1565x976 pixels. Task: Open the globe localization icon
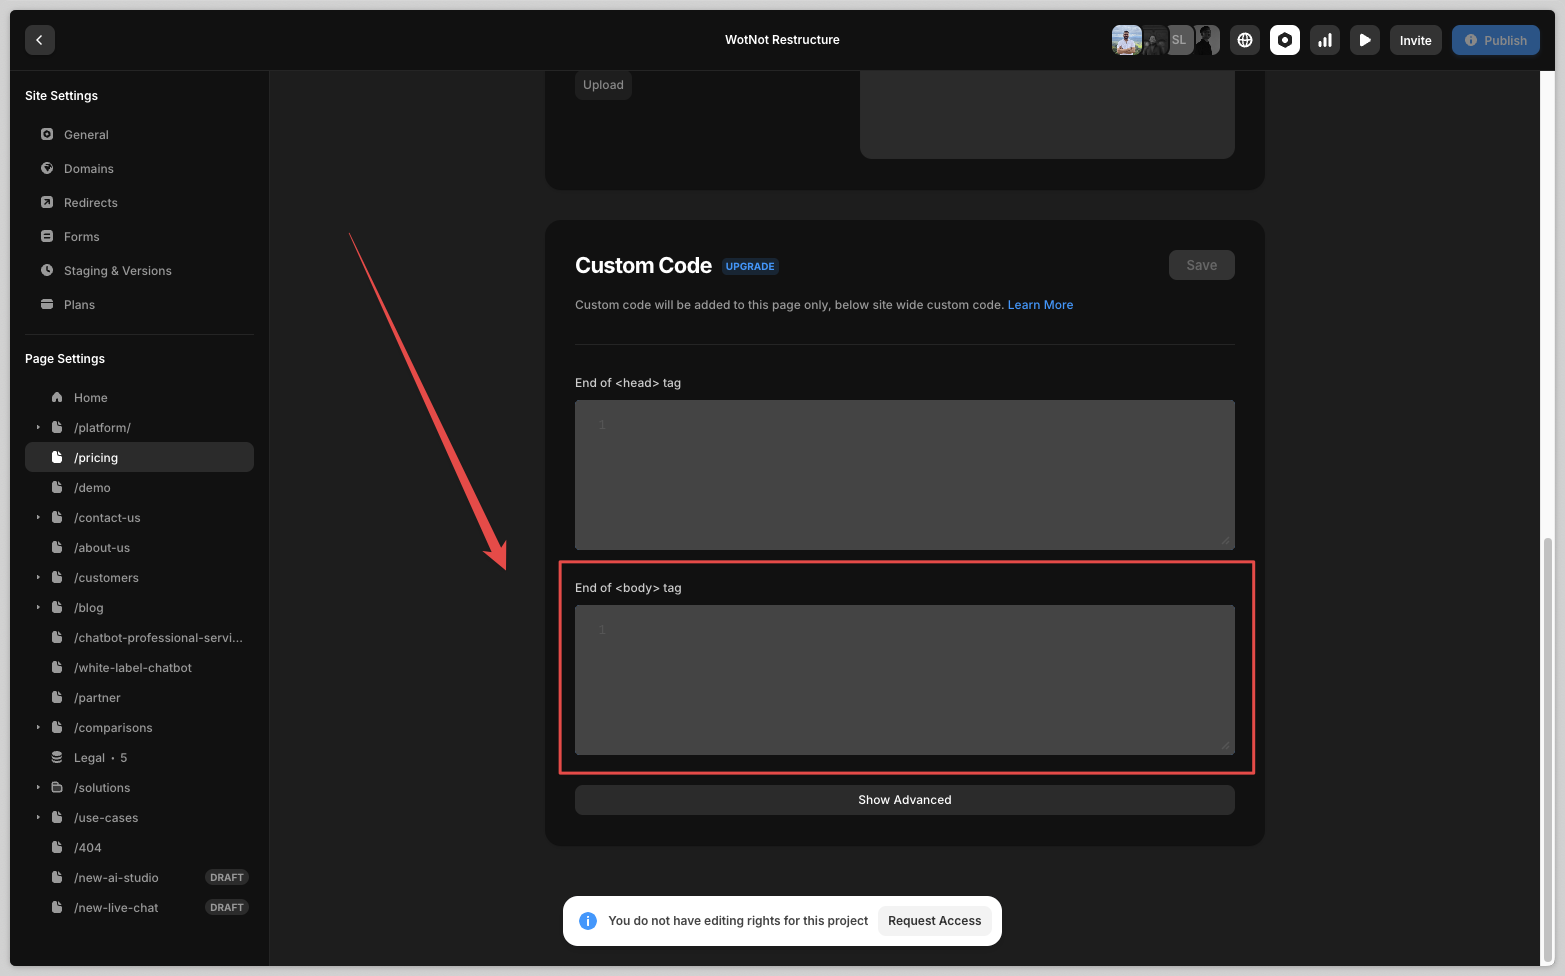point(1245,40)
